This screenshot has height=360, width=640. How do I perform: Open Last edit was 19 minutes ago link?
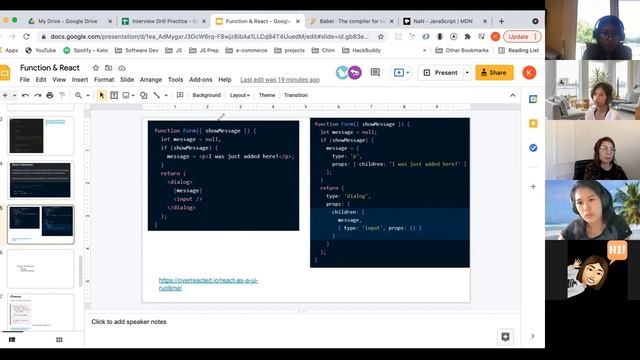tap(280, 80)
